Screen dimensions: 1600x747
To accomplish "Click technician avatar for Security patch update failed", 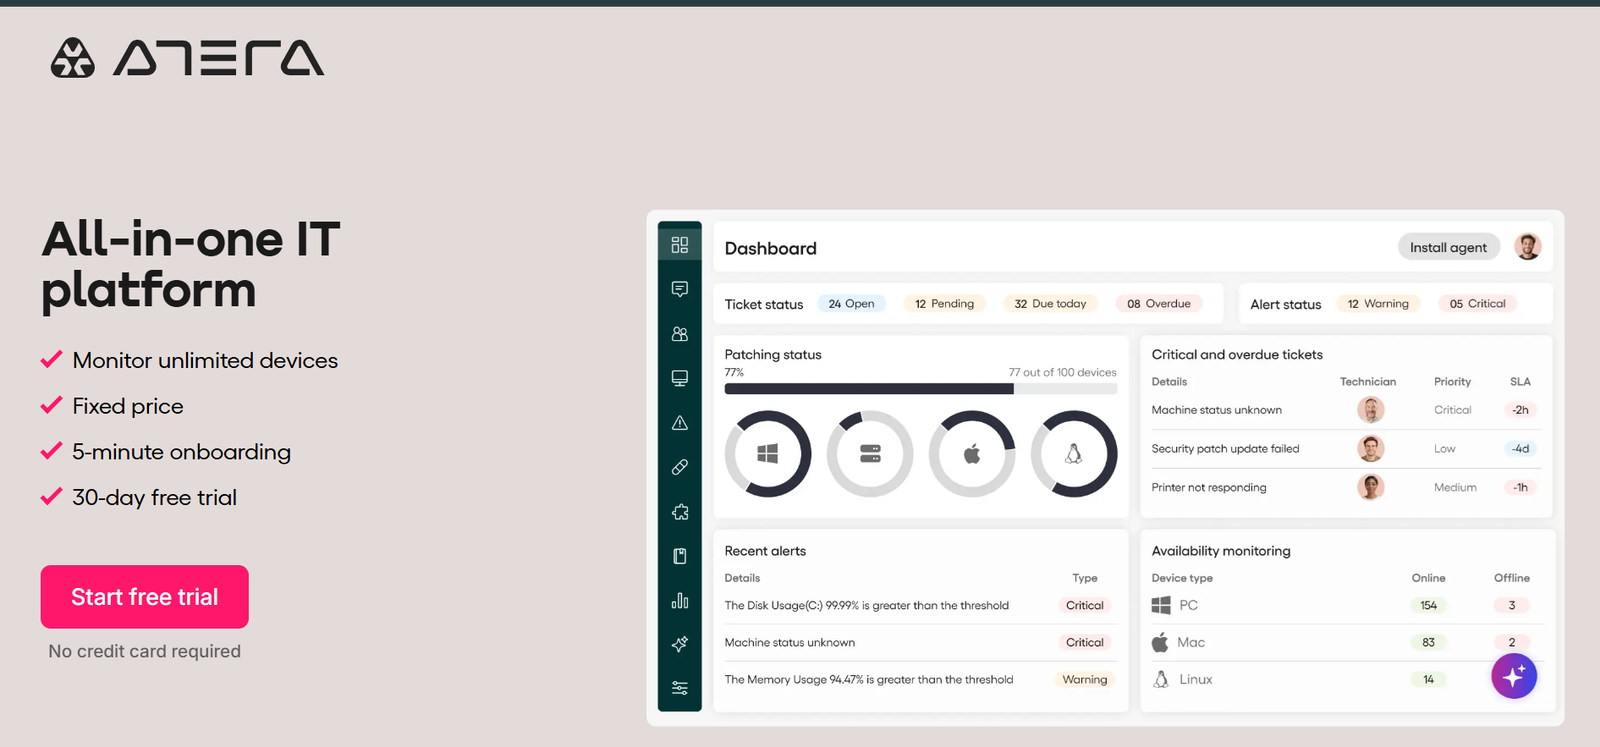I will (1371, 448).
